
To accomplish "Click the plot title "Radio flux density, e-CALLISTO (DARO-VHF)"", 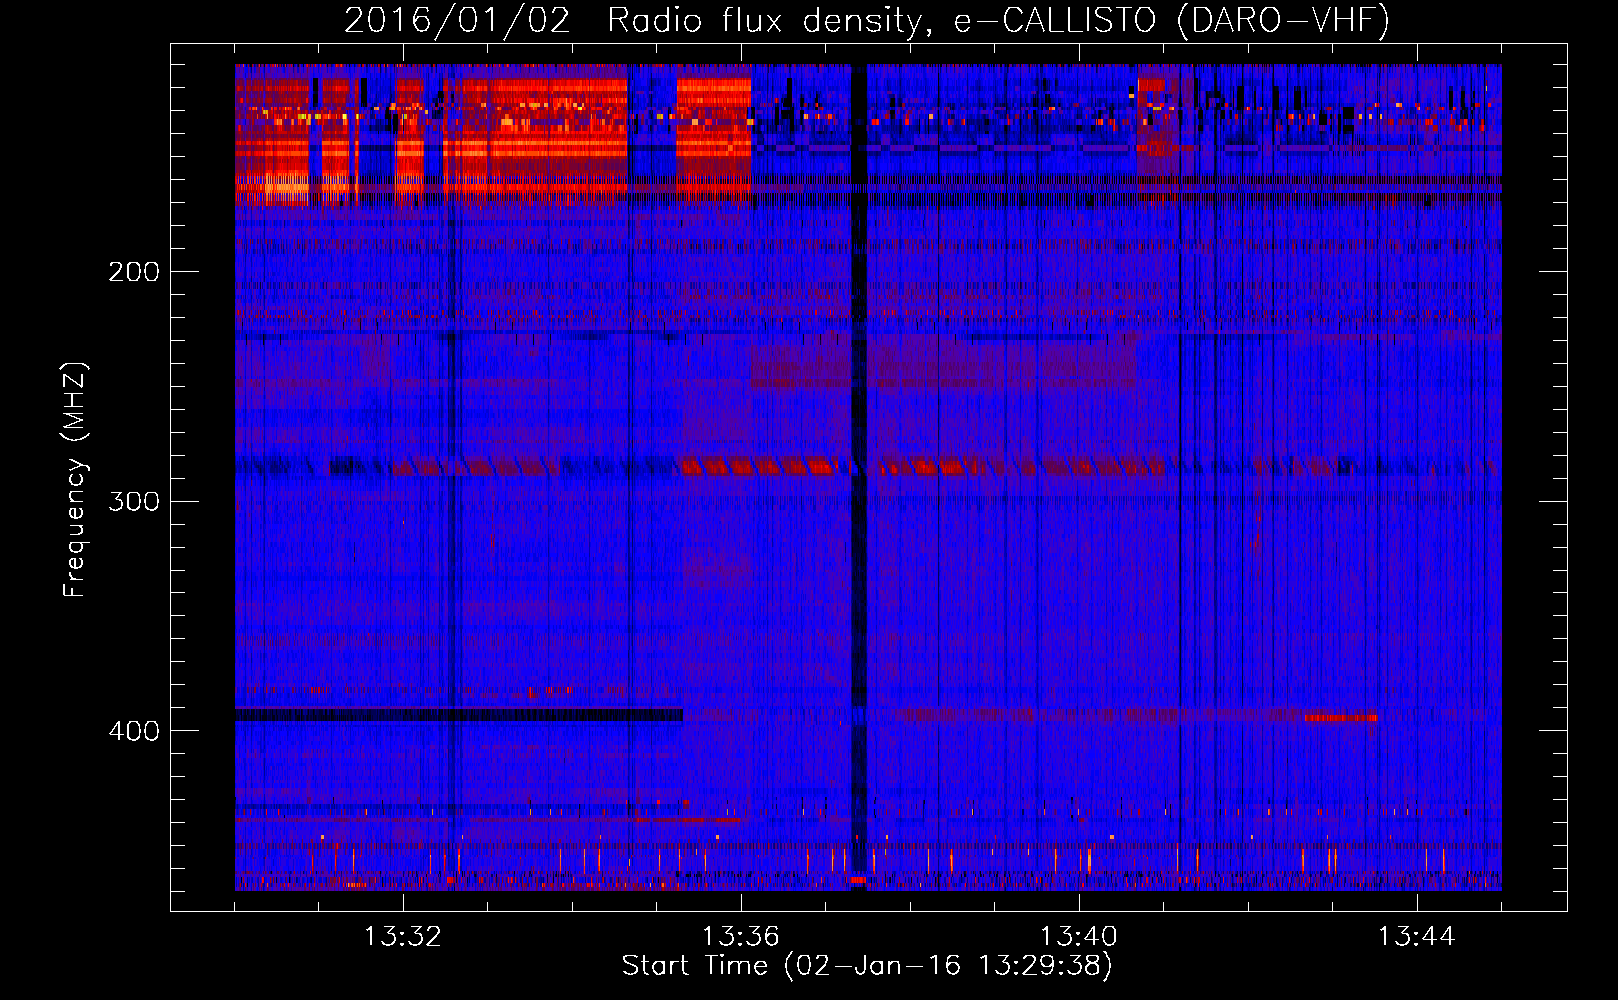I will click(x=998, y=20).
